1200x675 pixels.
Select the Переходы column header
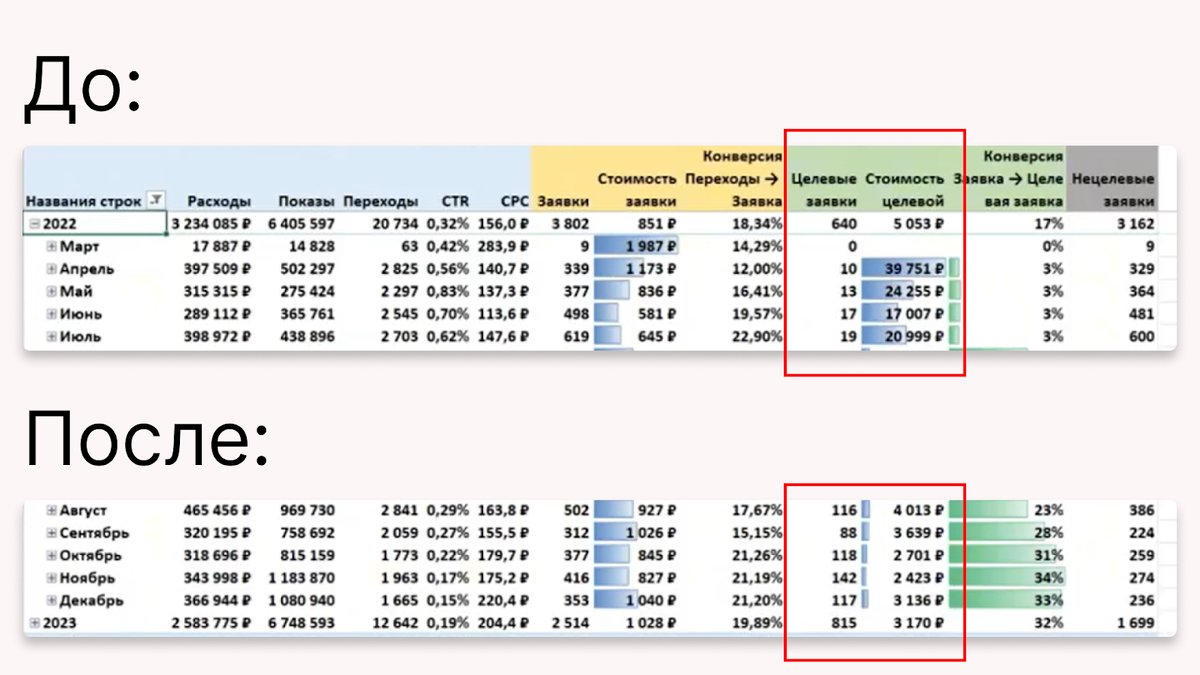tap(380, 201)
